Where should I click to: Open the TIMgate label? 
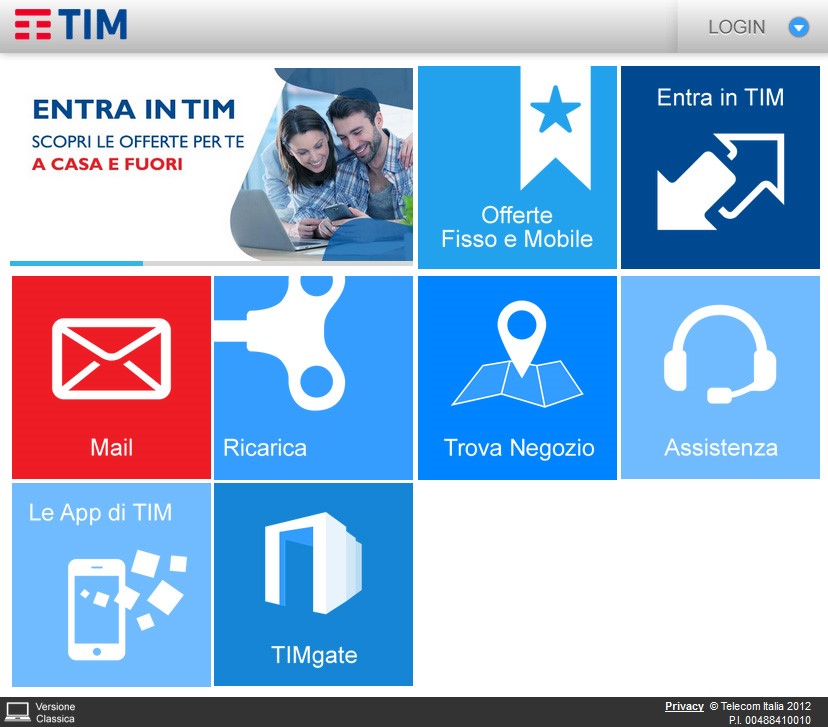point(314,655)
